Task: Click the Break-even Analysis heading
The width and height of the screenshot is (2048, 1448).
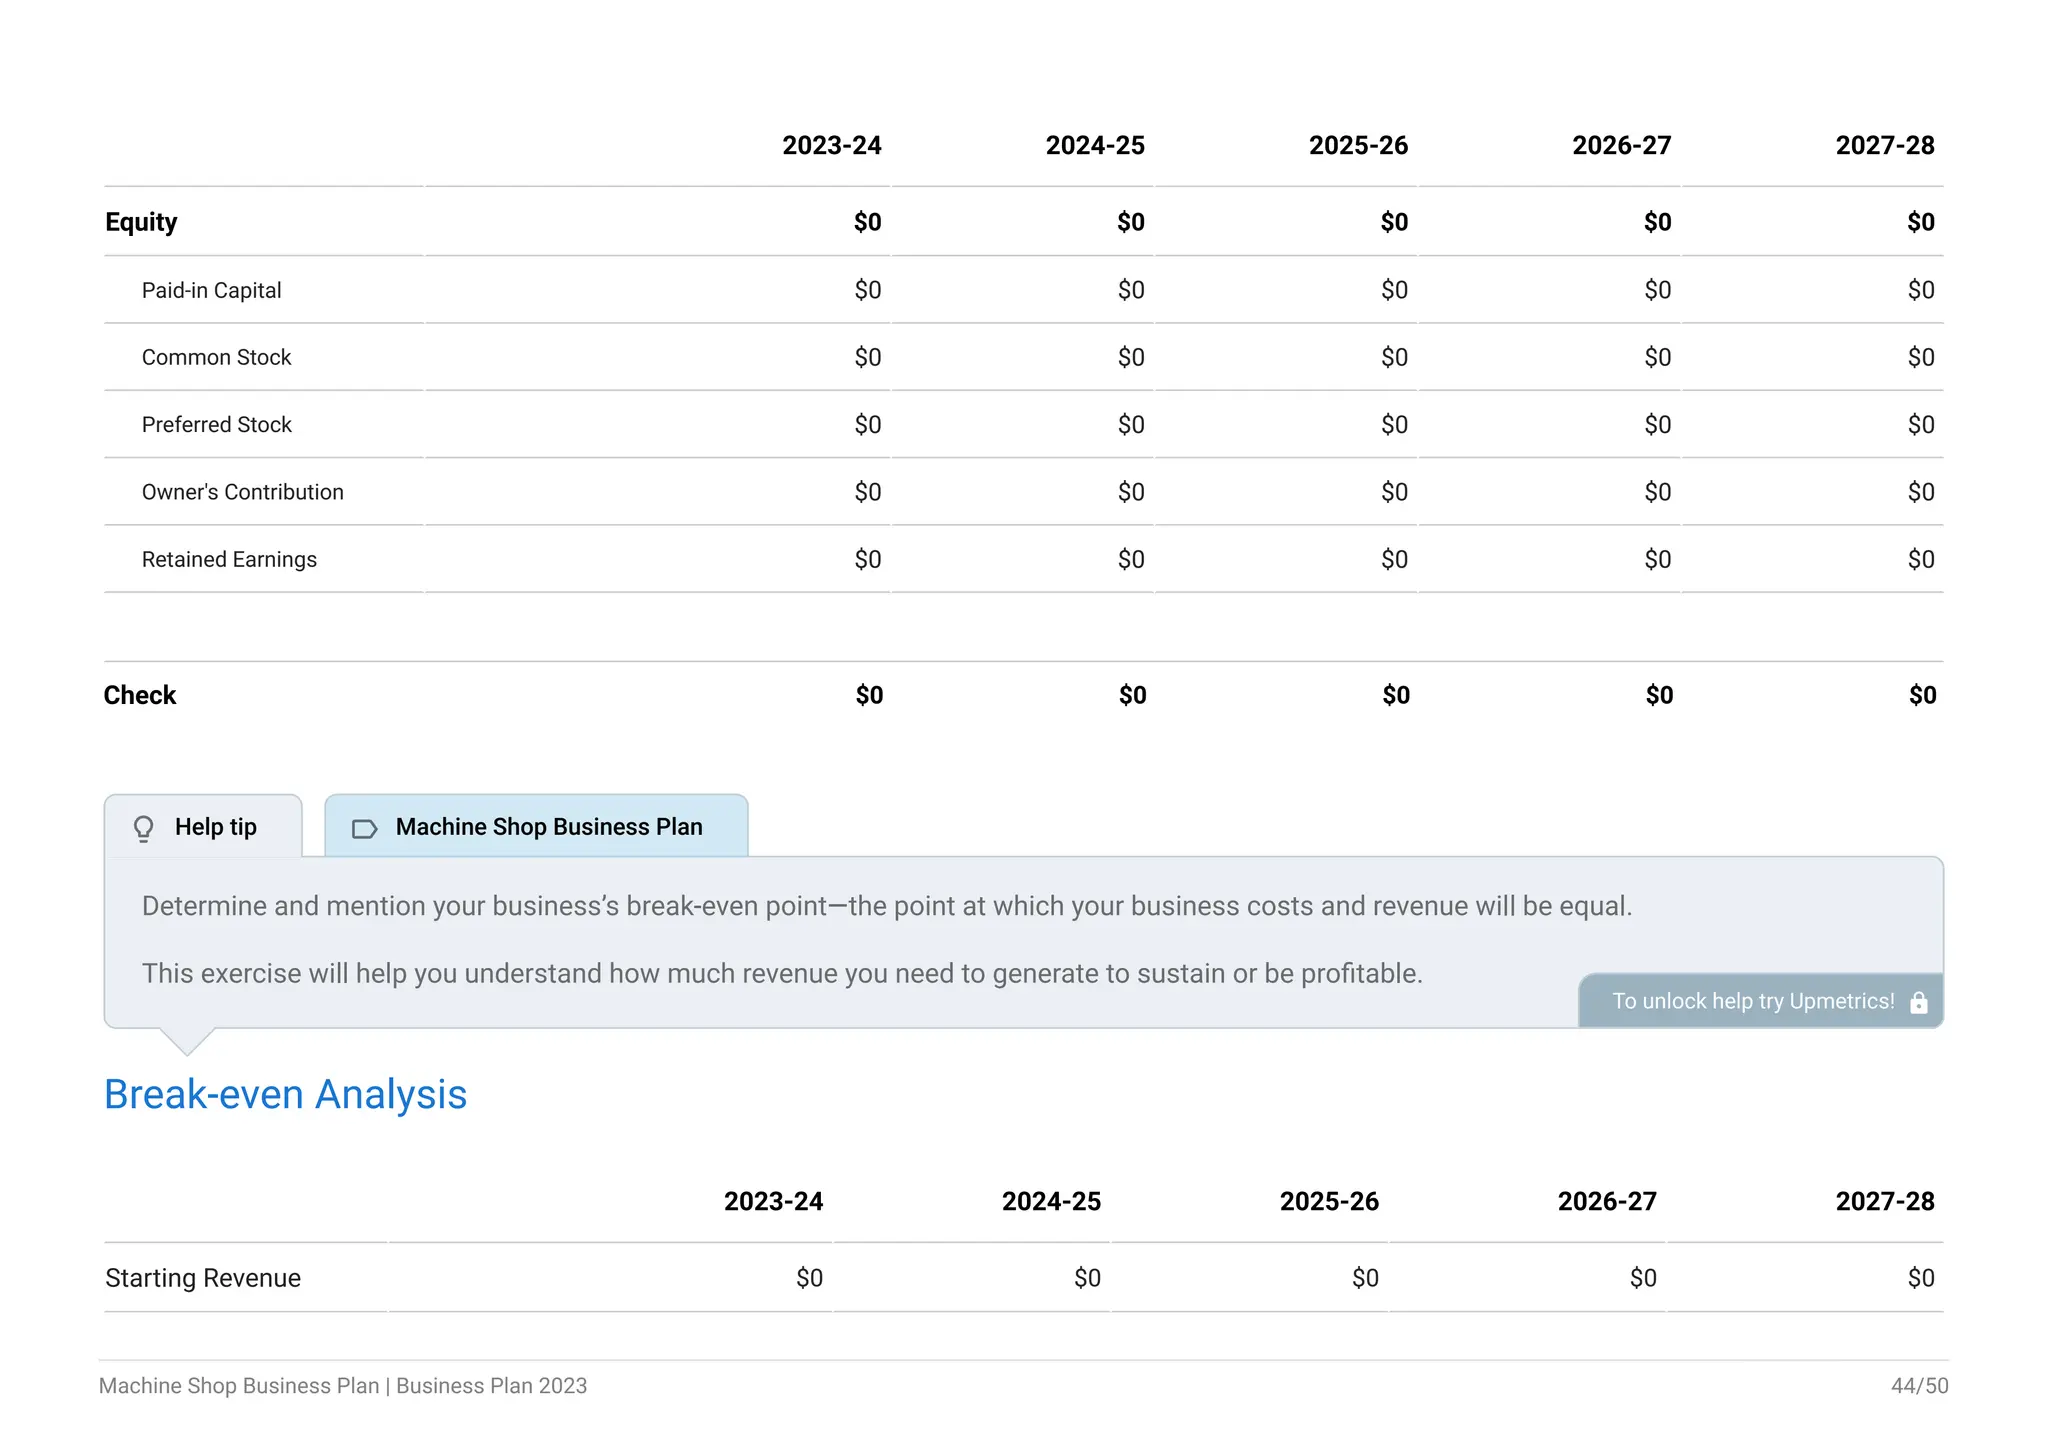Action: point(285,1095)
